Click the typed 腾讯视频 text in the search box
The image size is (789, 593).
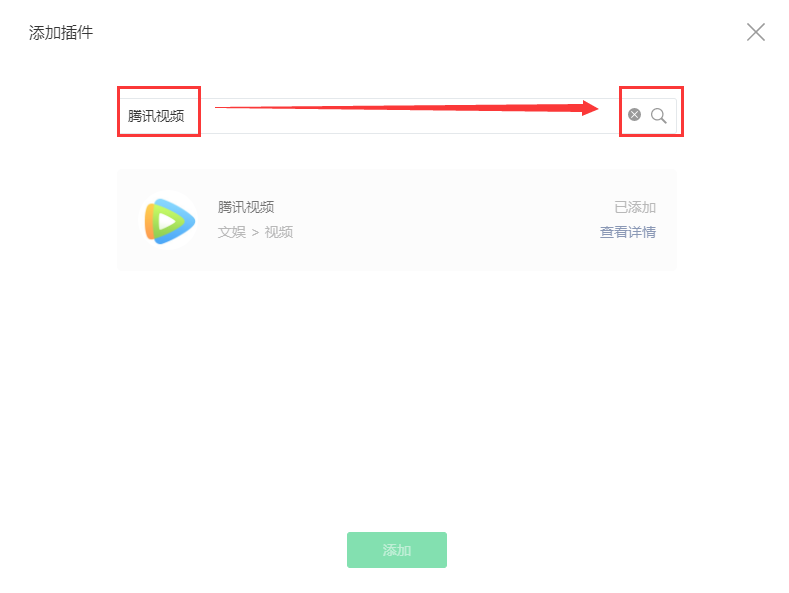tap(156, 116)
